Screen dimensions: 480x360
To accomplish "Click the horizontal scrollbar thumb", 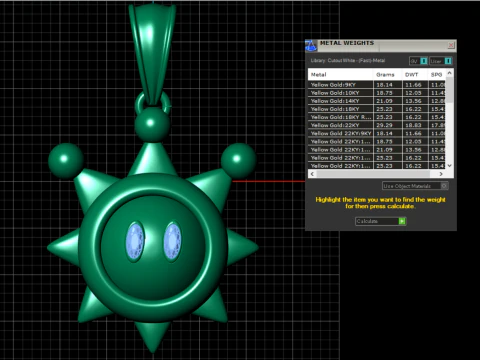I will point(373,174).
